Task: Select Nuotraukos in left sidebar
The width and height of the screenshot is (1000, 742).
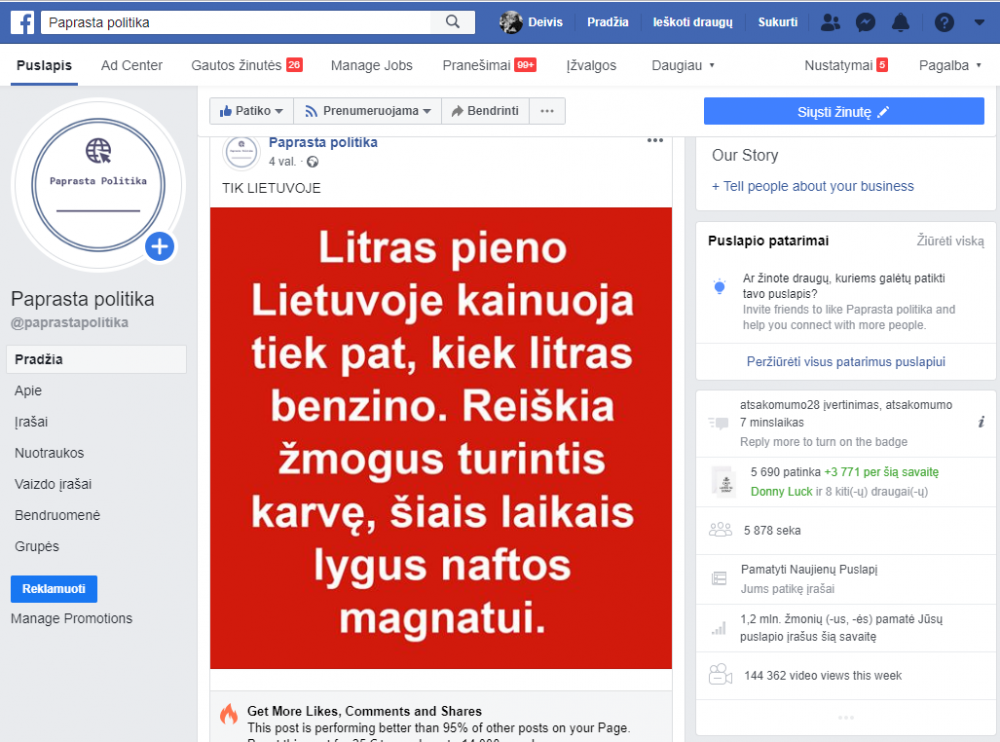Action: click(49, 453)
